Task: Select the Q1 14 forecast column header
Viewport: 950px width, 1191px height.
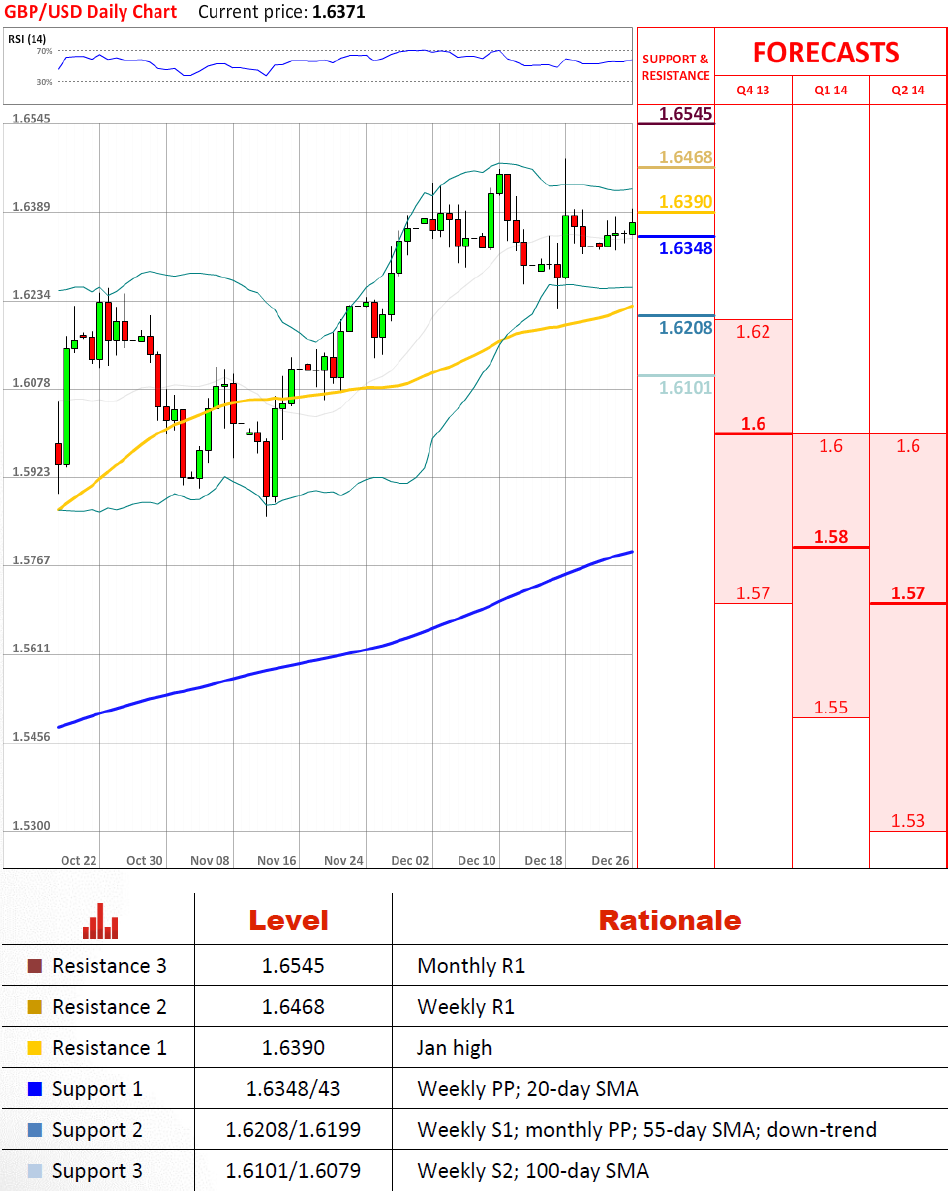Action: [x=831, y=90]
